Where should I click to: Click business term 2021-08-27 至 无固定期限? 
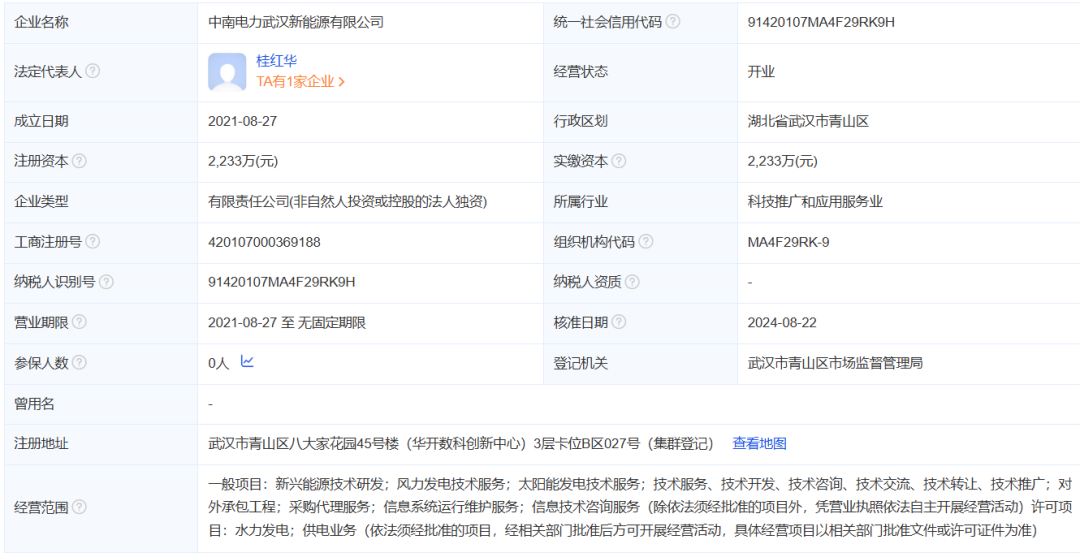click(287, 322)
